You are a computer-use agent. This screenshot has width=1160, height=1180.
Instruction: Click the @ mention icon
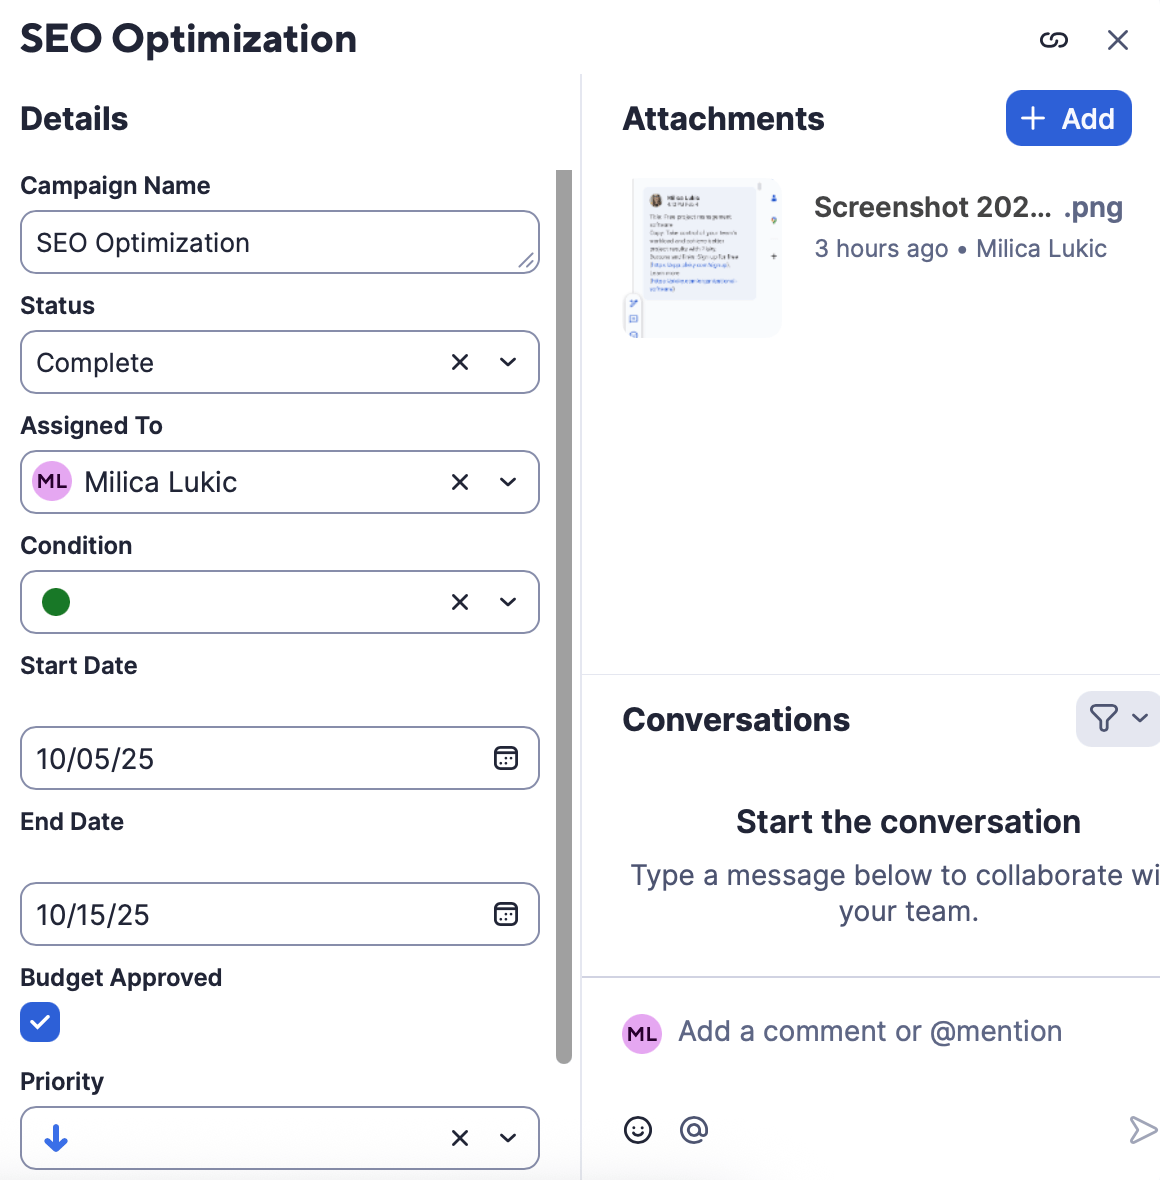(694, 1130)
